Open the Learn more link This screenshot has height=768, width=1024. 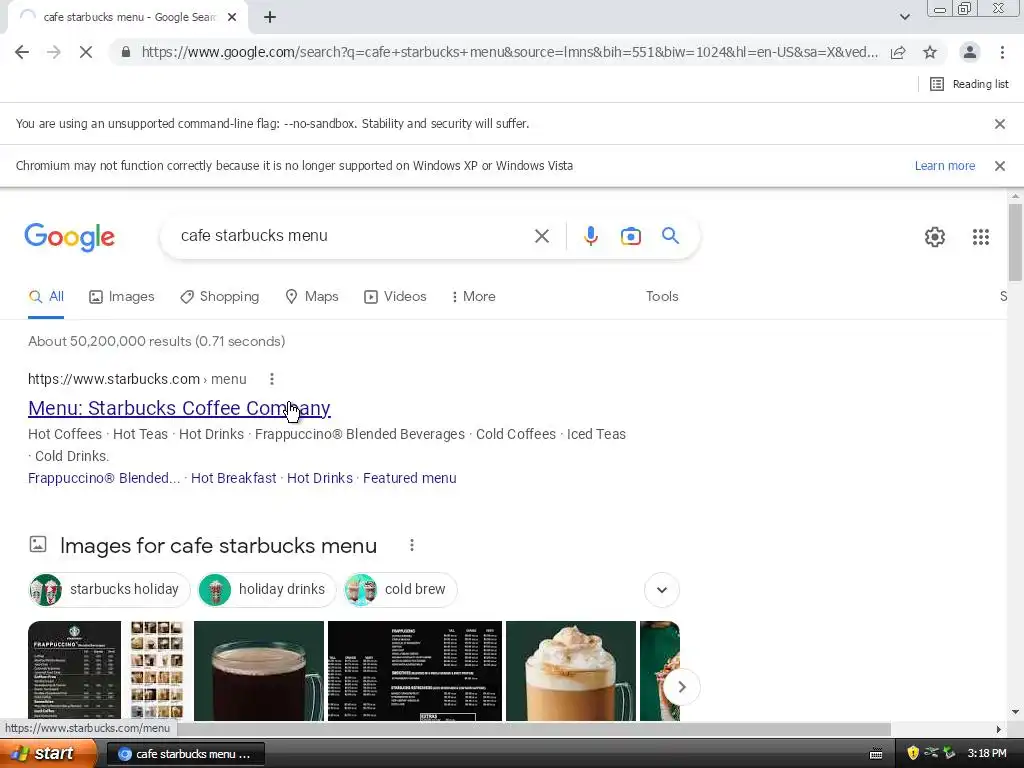pos(944,166)
